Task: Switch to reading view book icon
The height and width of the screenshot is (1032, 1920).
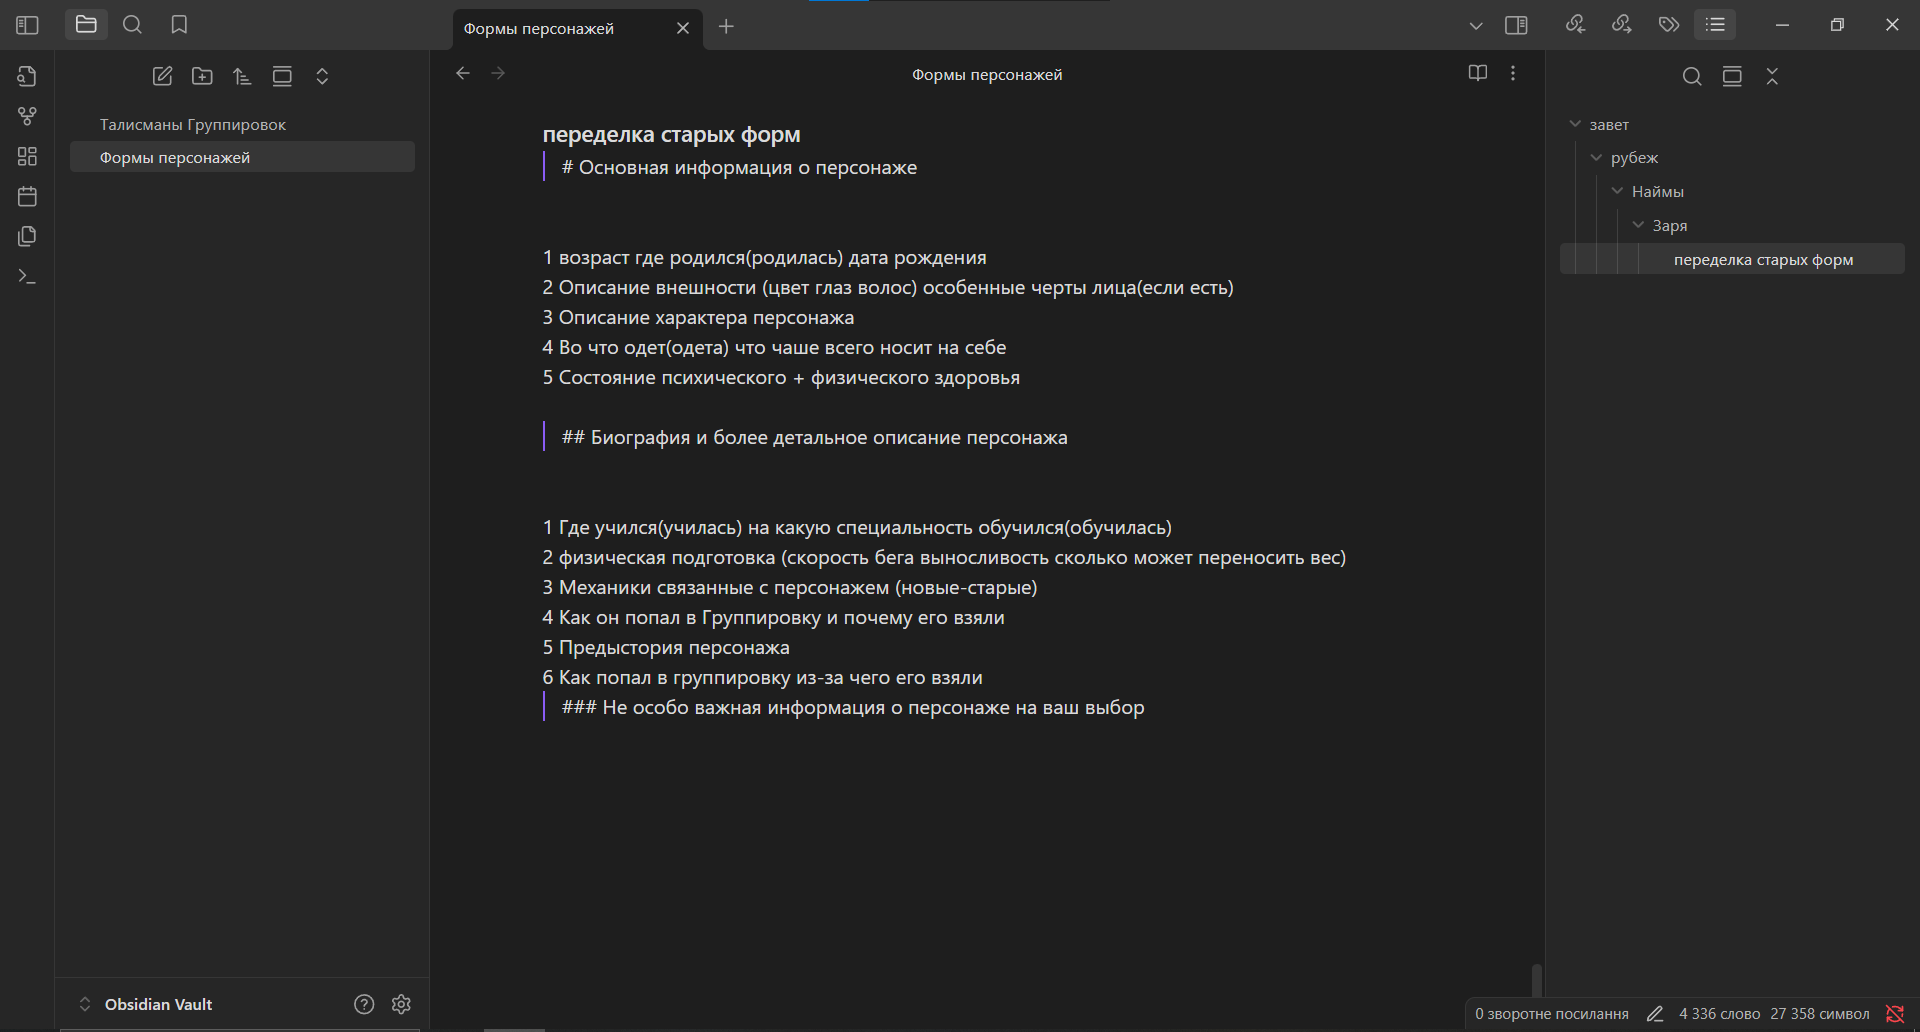Action: click(1478, 73)
